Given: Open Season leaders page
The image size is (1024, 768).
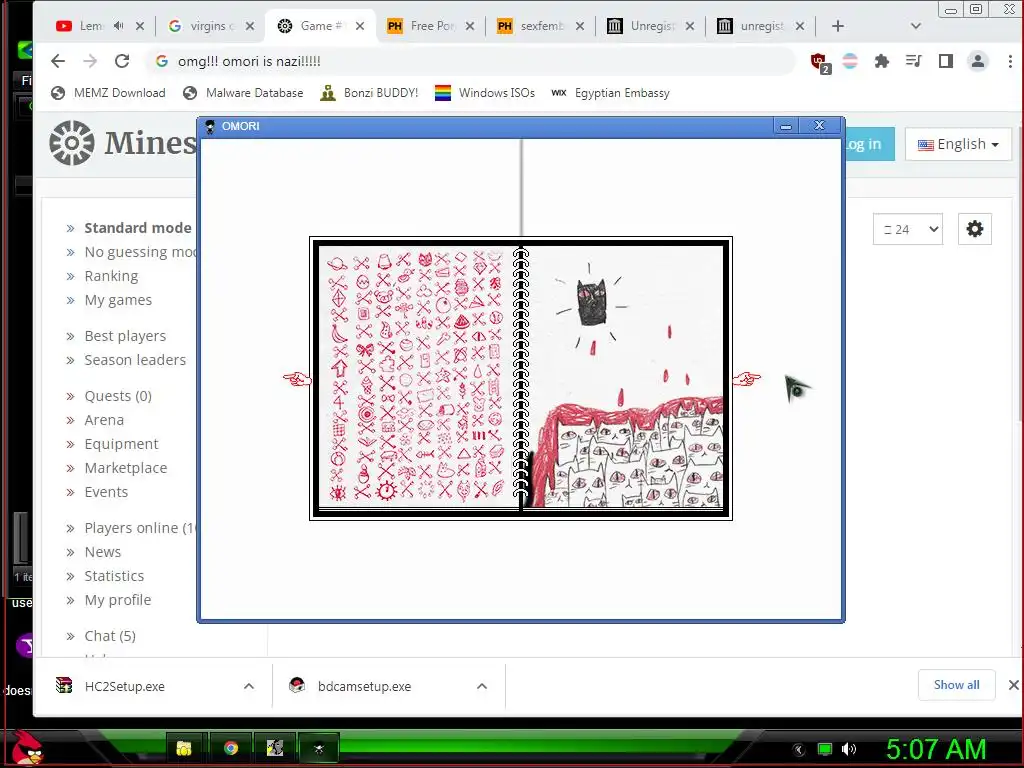Looking at the screenshot, I should click(x=135, y=360).
